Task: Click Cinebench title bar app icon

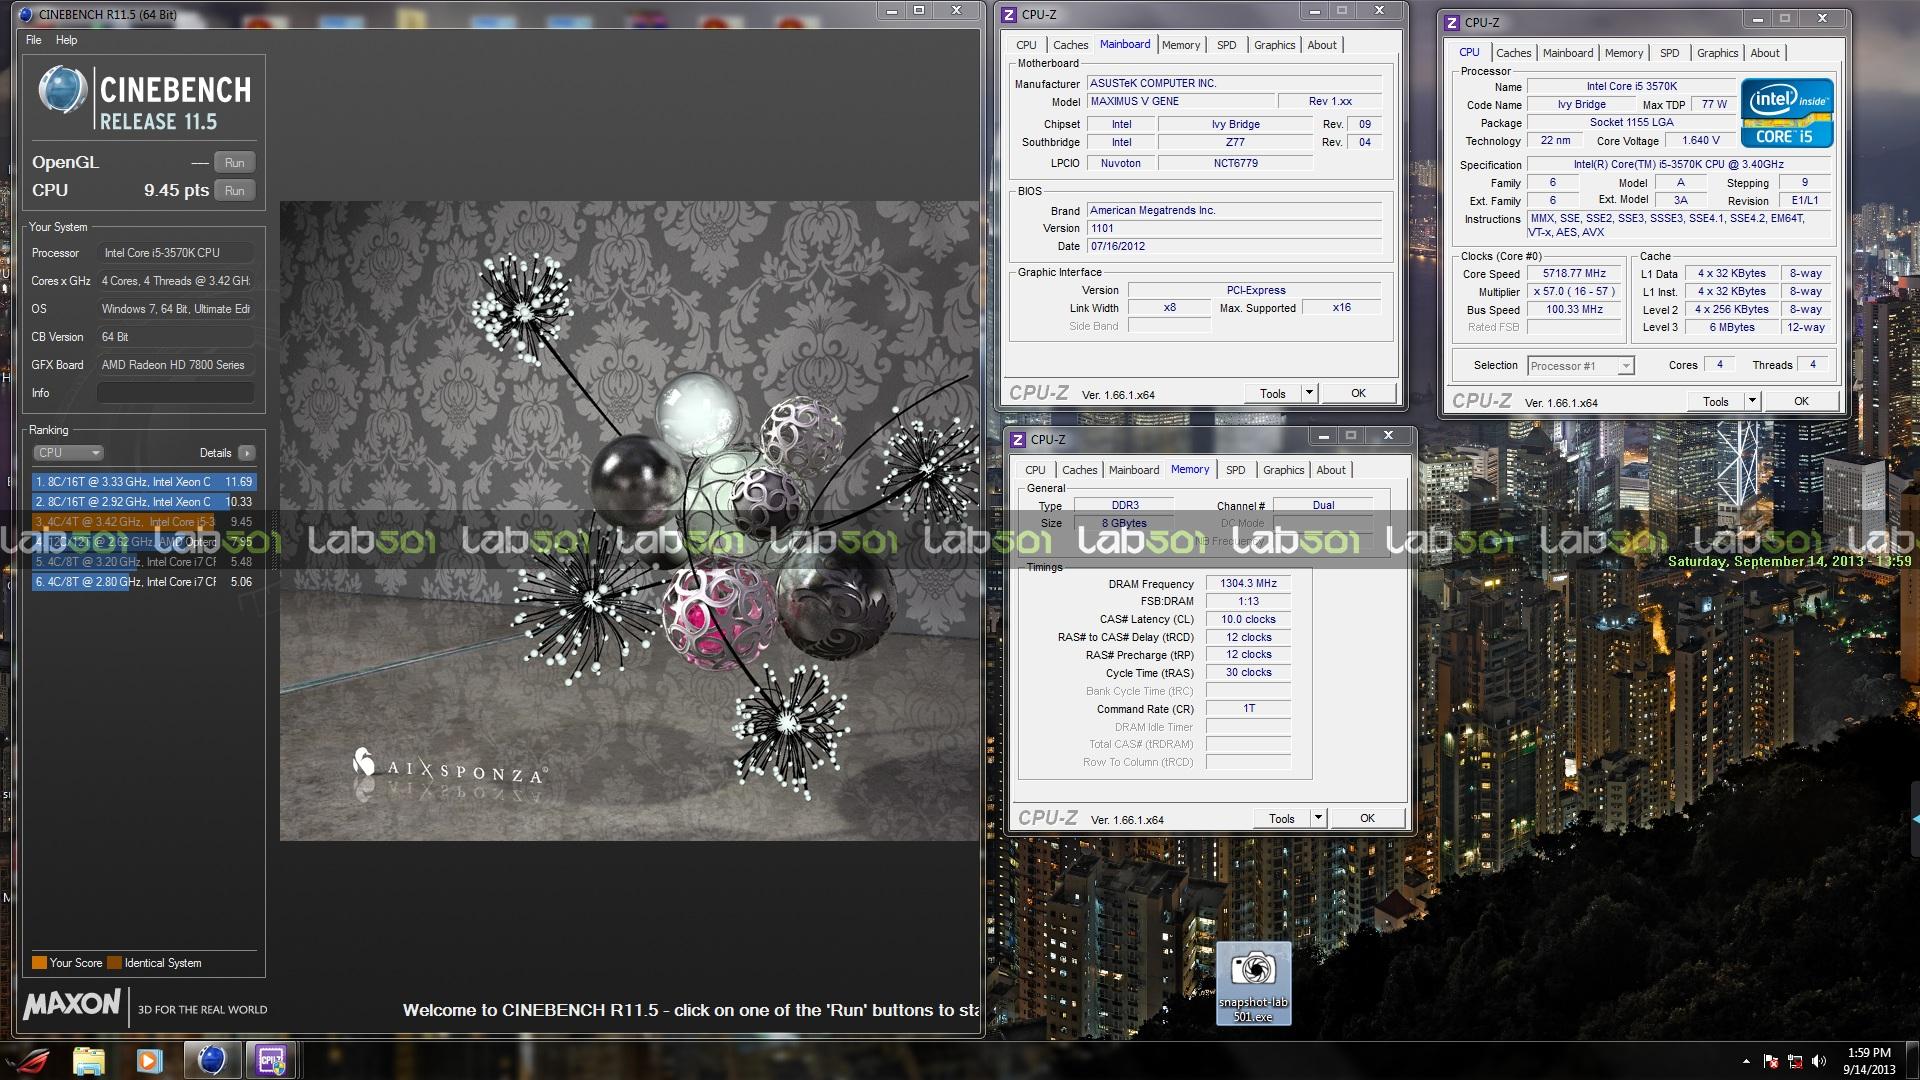Action: click(x=26, y=14)
